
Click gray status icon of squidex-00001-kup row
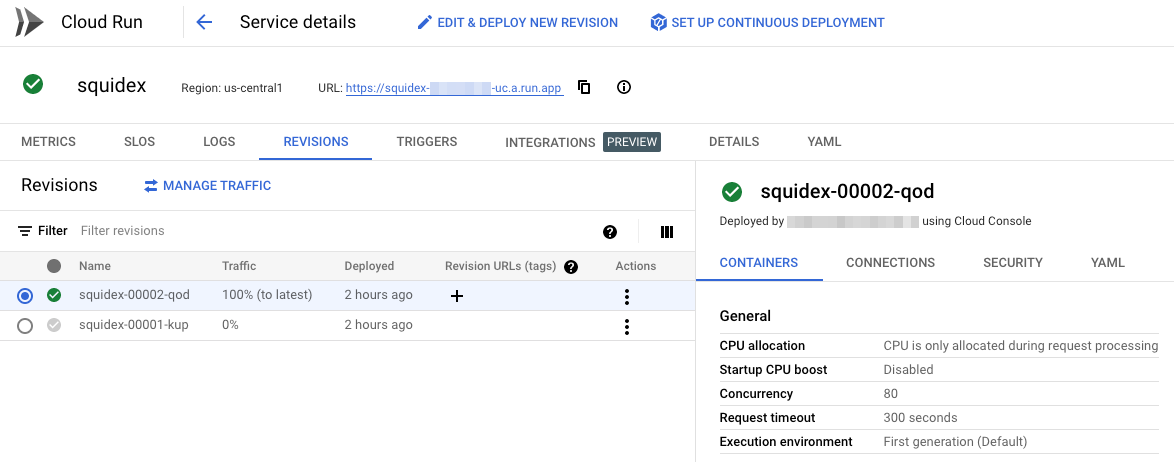click(x=54, y=325)
